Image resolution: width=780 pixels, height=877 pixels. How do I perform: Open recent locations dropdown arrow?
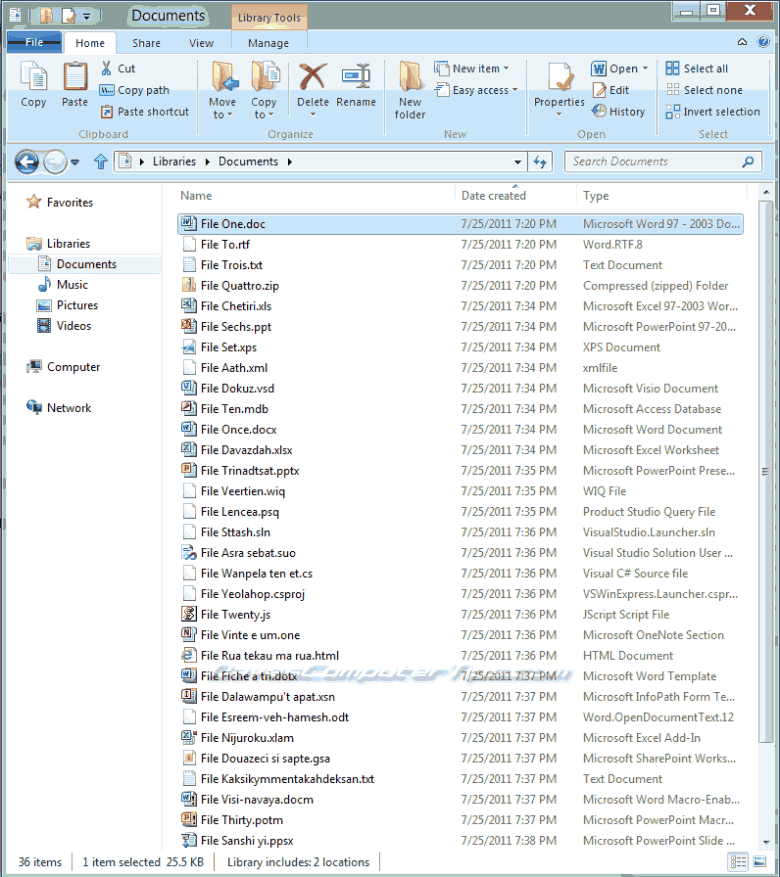pos(75,162)
